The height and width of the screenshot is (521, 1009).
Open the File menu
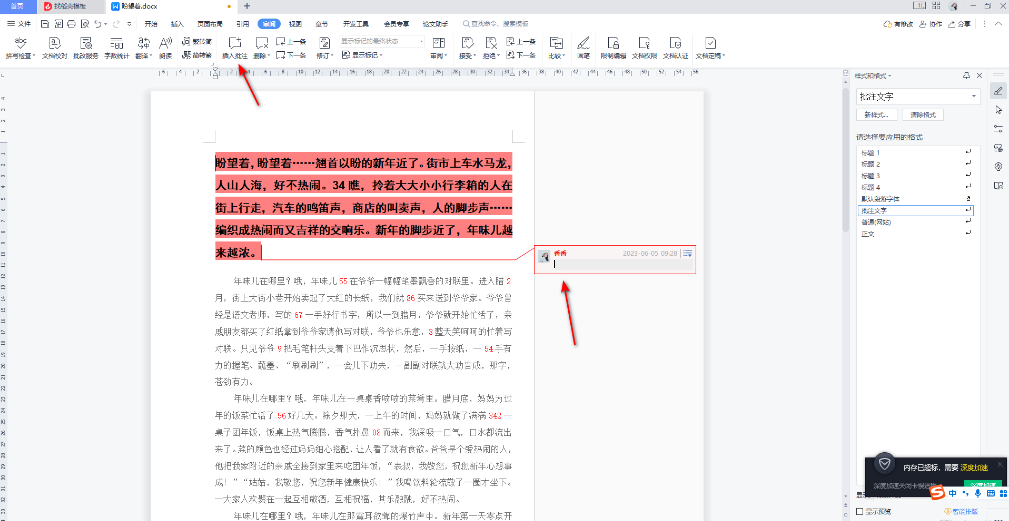tap(19, 24)
